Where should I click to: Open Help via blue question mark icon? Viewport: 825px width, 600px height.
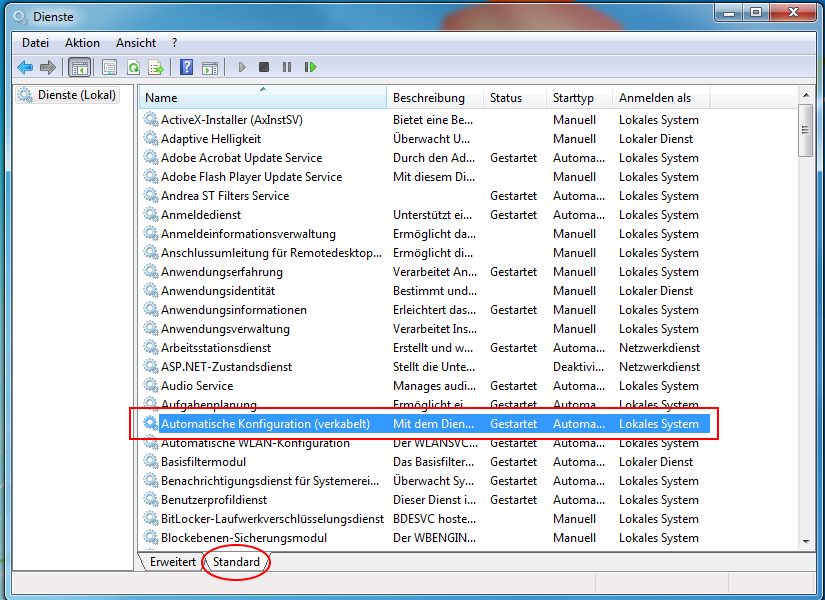click(x=186, y=67)
